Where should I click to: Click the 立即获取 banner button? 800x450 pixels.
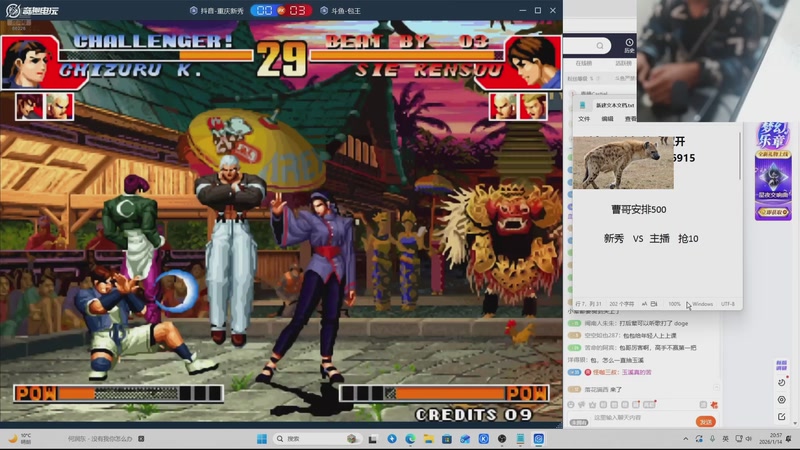[773, 212]
